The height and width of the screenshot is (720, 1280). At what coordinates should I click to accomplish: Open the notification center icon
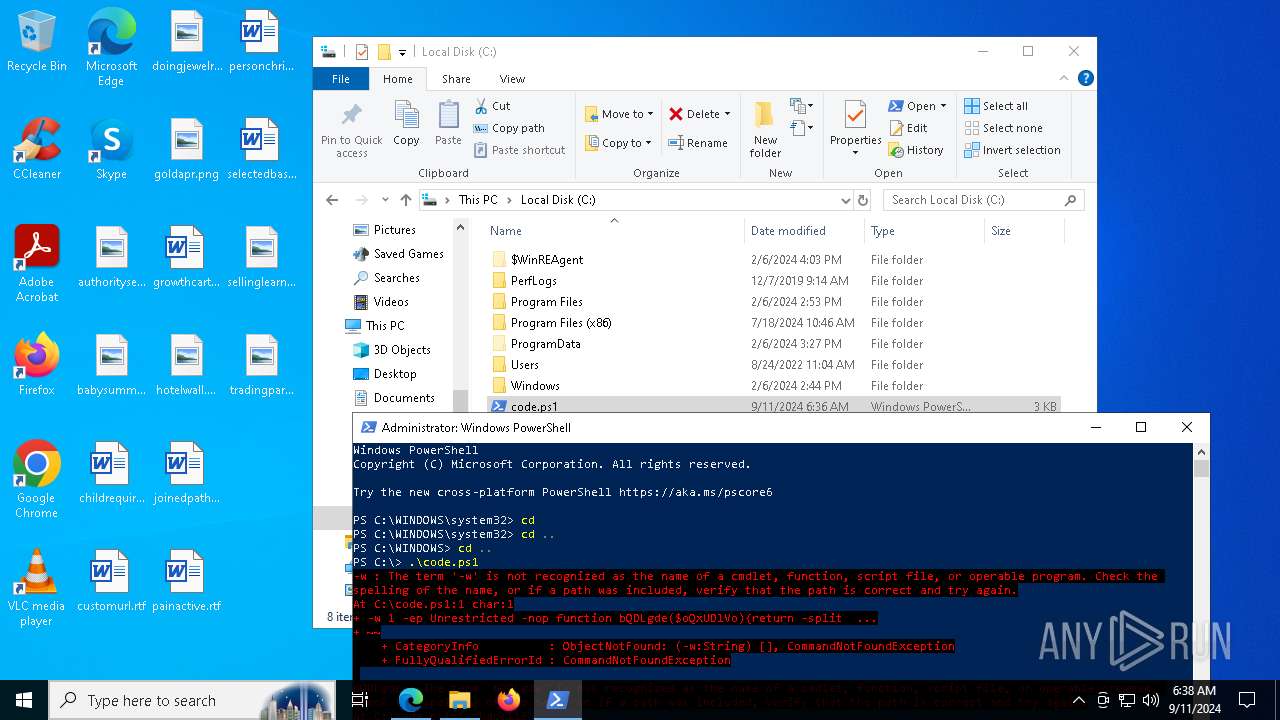point(1247,700)
